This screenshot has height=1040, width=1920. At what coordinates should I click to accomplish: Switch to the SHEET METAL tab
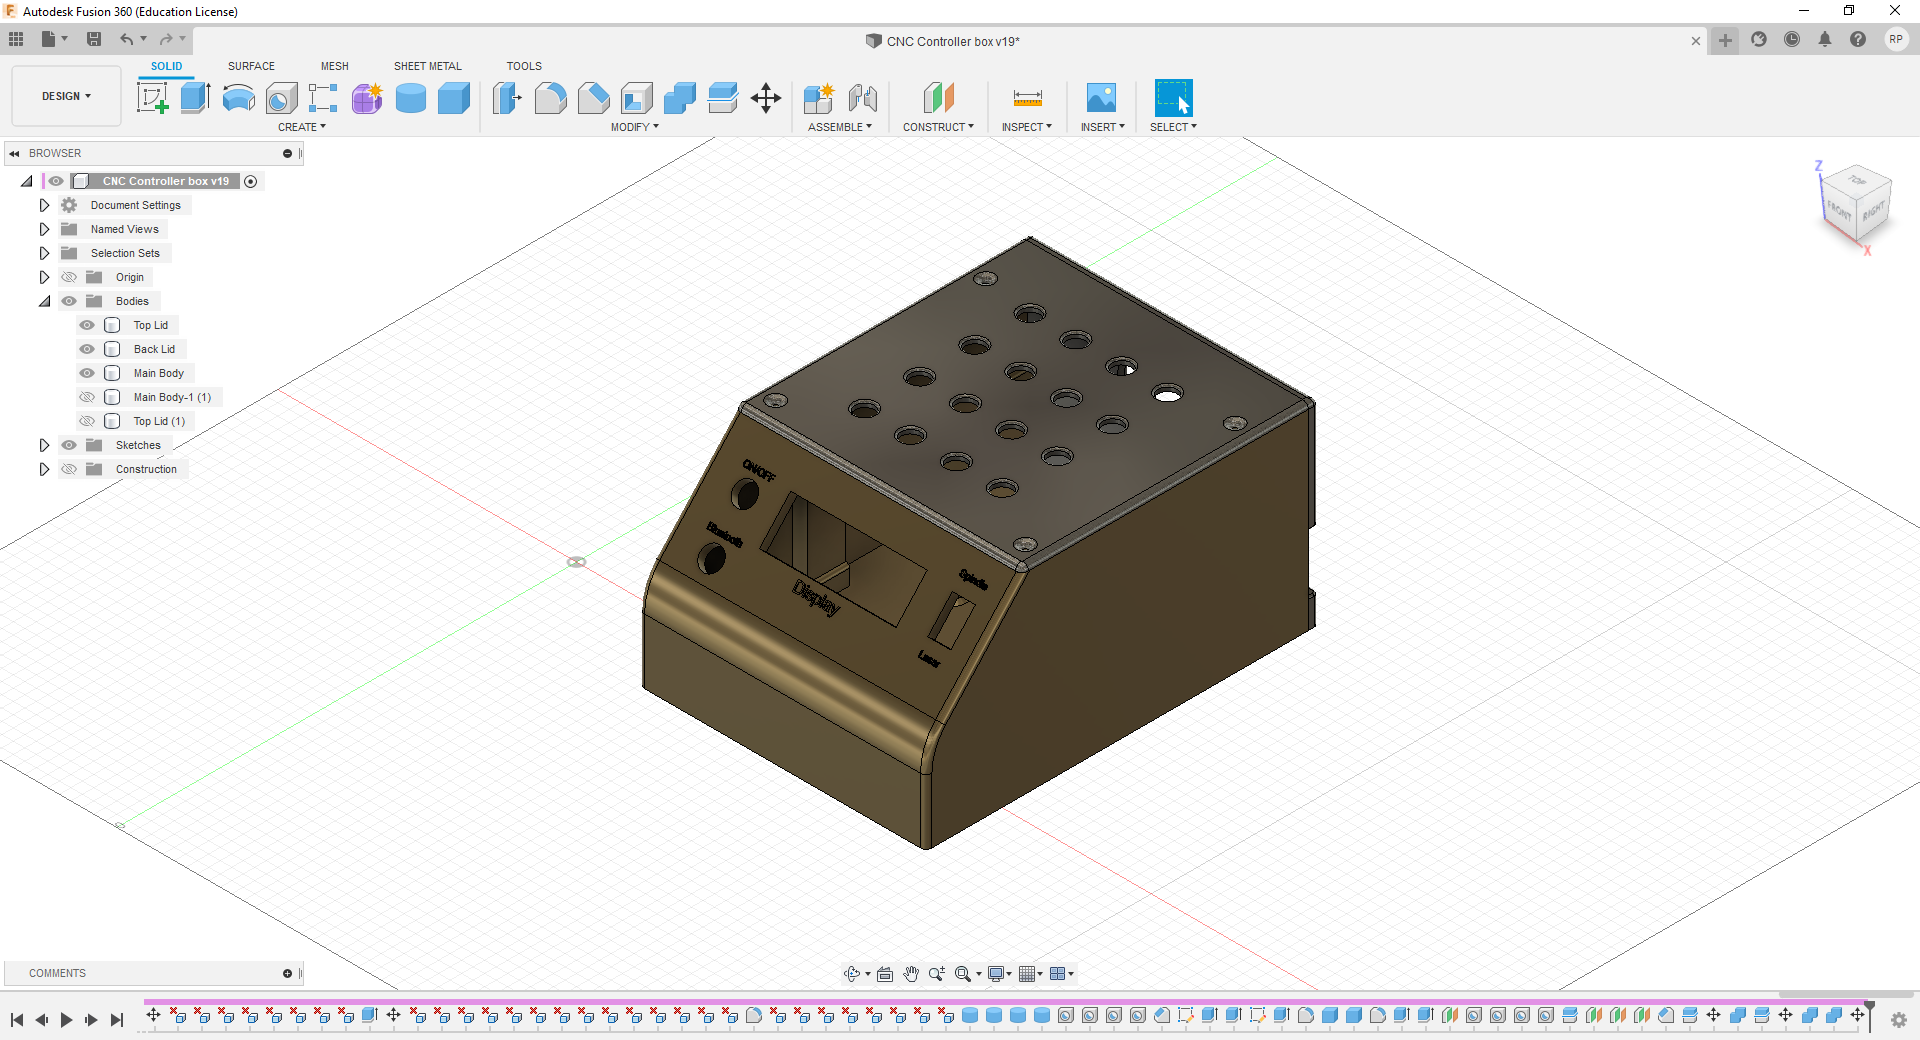427,66
